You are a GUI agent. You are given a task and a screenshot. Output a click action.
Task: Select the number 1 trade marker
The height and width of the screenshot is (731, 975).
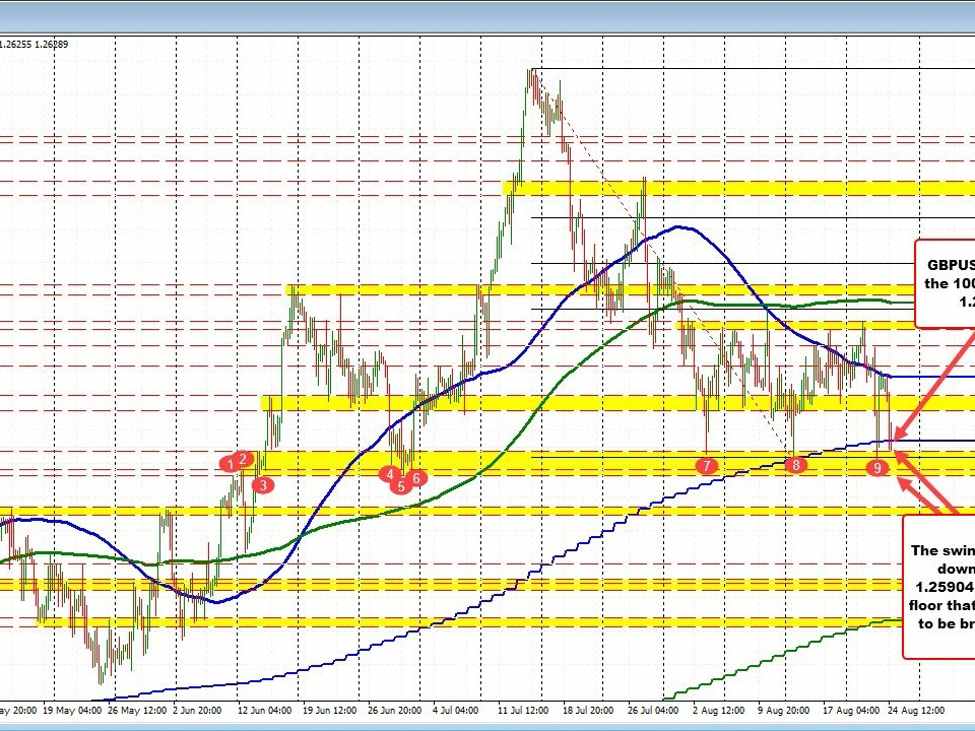point(227,462)
